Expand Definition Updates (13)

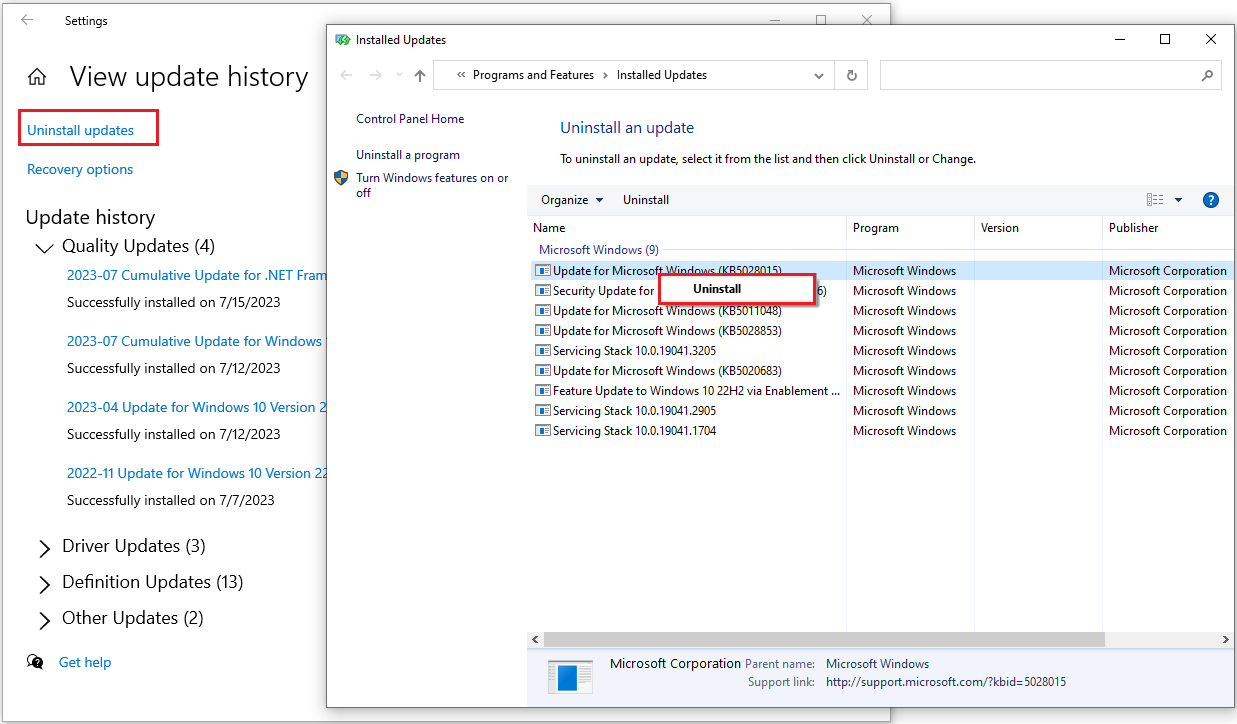[x=44, y=584]
